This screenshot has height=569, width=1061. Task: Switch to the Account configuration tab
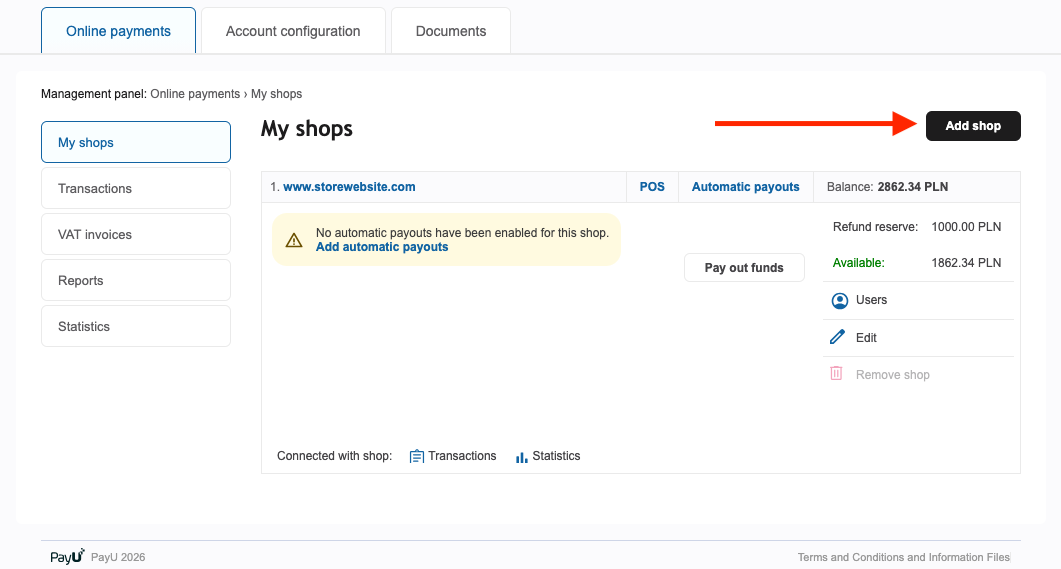click(293, 31)
